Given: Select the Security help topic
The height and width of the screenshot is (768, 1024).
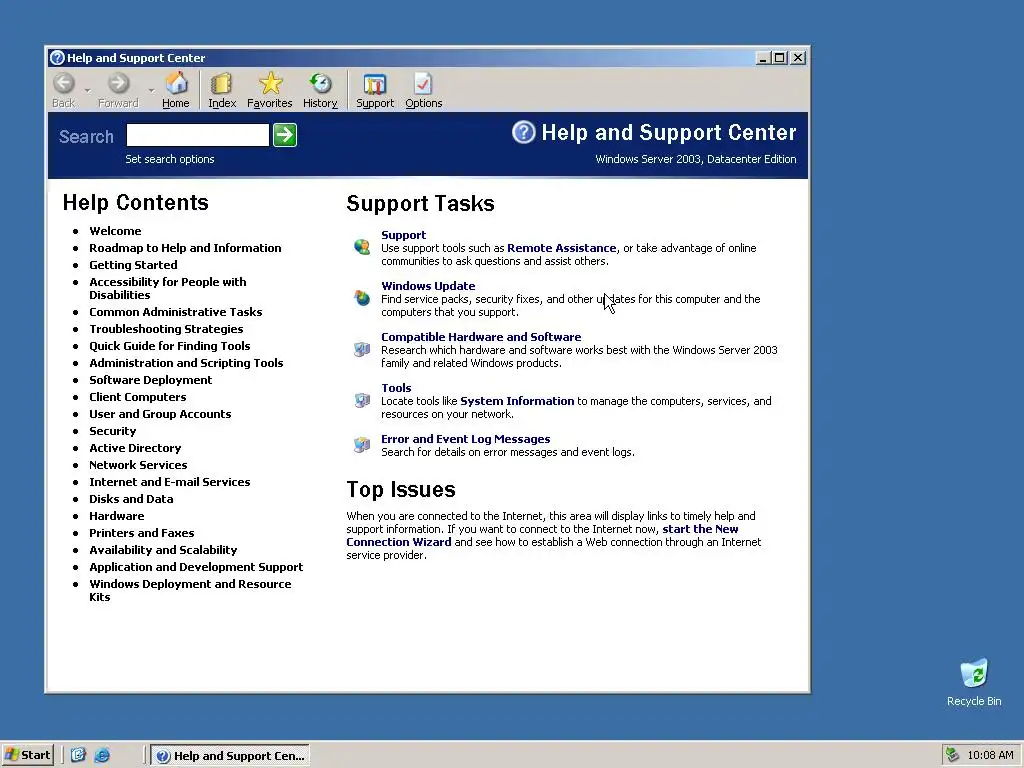Looking at the screenshot, I should pos(113,430).
